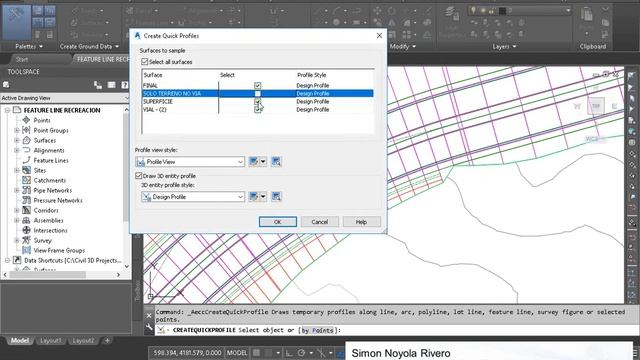The width and height of the screenshot is (640, 360).
Task: Click the Corridors icon in tree
Action: [x=27, y=210]
